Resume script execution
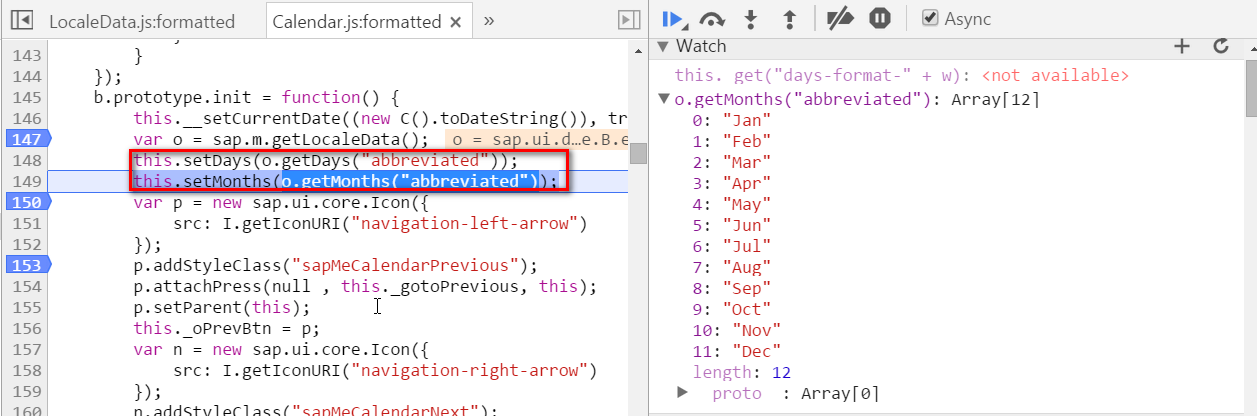This screenshot has height=416, width=1257. (x=673, y=18)
